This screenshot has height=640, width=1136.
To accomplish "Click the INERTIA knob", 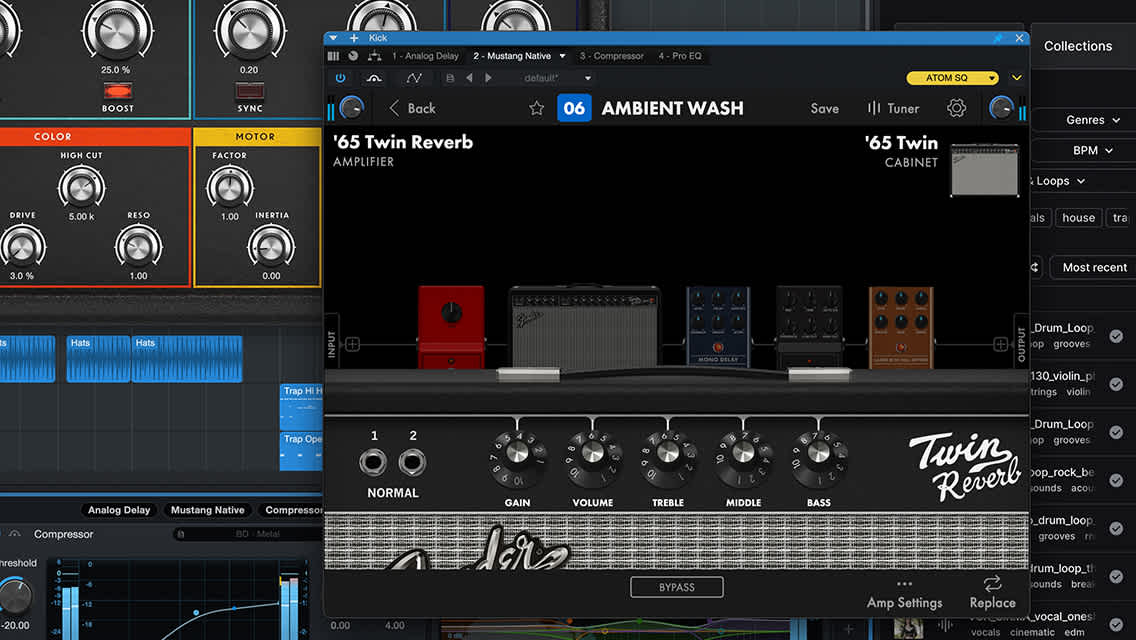I will point(271,248).
